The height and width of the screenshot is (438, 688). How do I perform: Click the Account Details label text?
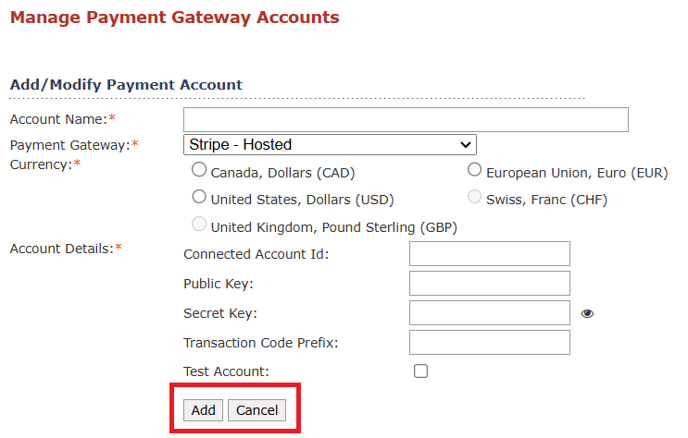point(62,248)
